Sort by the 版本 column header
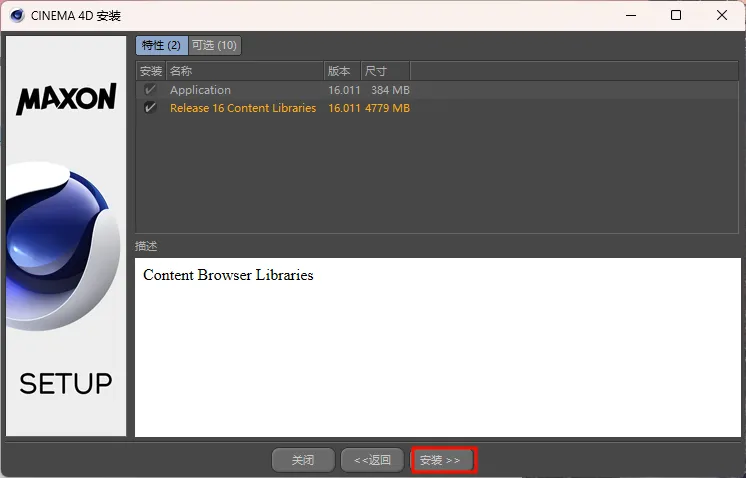This screenshot has height=478, width=746. click(343, 71)
